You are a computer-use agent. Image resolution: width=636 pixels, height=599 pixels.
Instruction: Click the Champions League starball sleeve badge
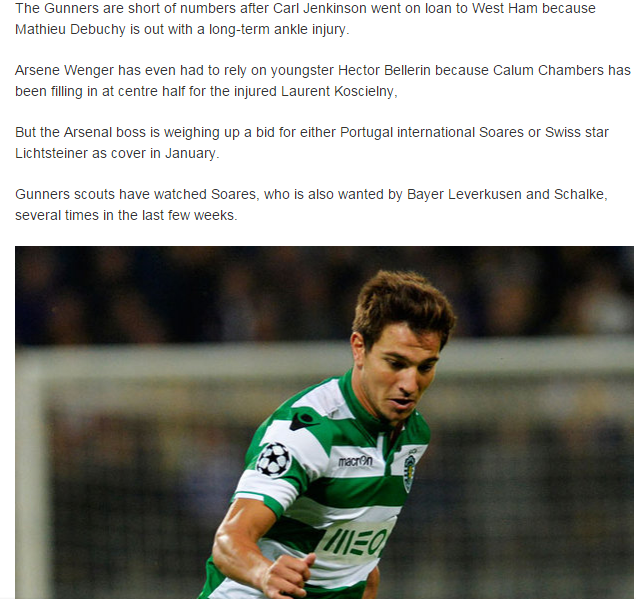pyautogui.click(x=274, y=459)
